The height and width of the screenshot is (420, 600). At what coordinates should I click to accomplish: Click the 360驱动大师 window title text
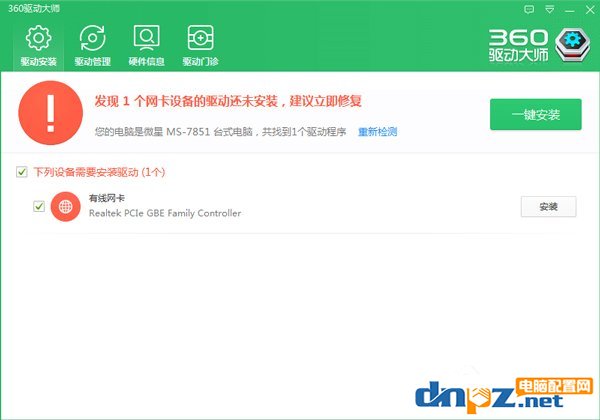pyautogui.click(x=34, y=8)
